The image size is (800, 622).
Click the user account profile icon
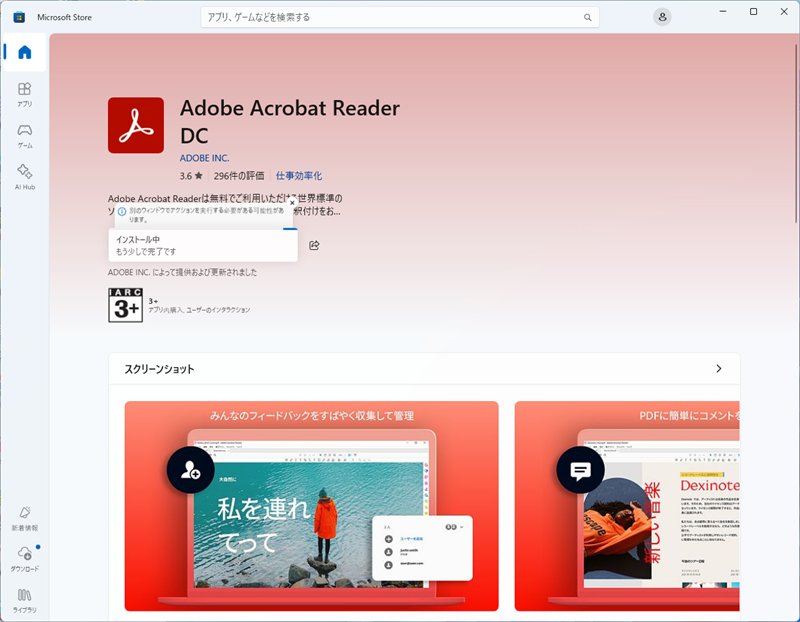662,17
